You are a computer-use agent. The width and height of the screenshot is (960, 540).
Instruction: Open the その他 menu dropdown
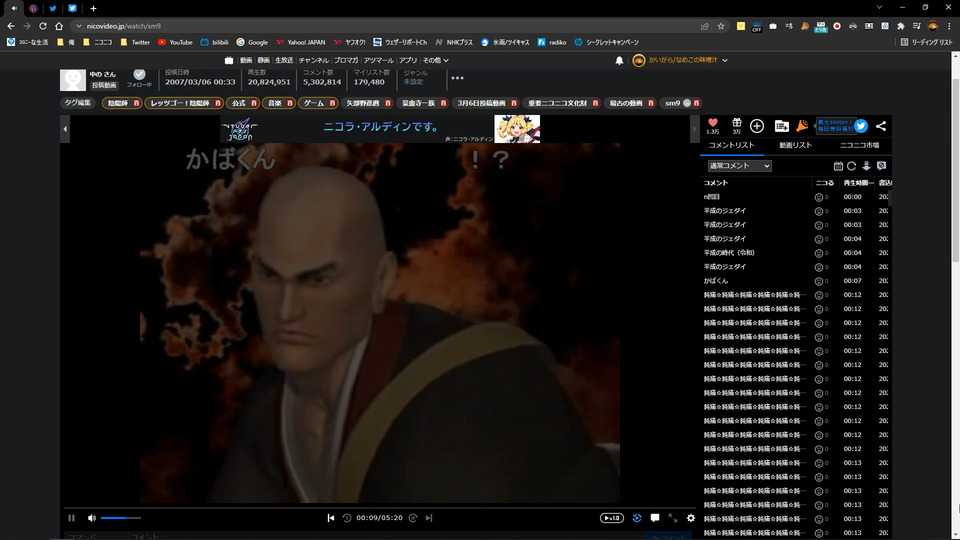click(436, 60)
